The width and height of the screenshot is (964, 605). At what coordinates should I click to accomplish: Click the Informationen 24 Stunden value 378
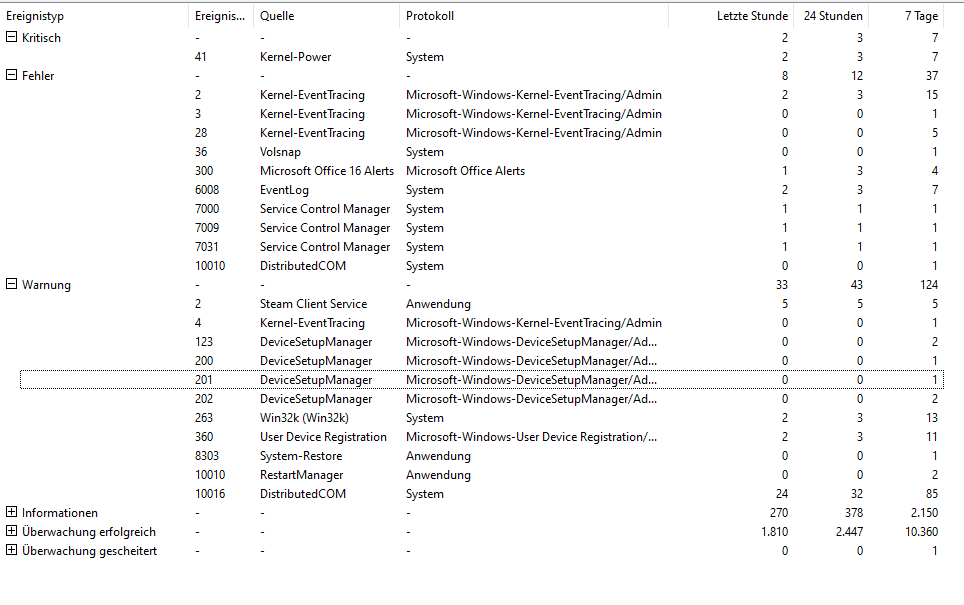[x=853, y=513]
